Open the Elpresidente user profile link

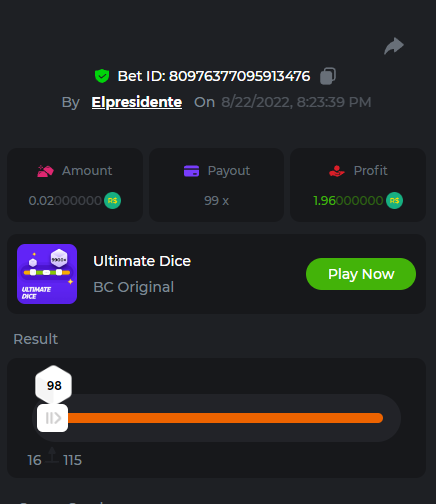click(x=137, y=102)
